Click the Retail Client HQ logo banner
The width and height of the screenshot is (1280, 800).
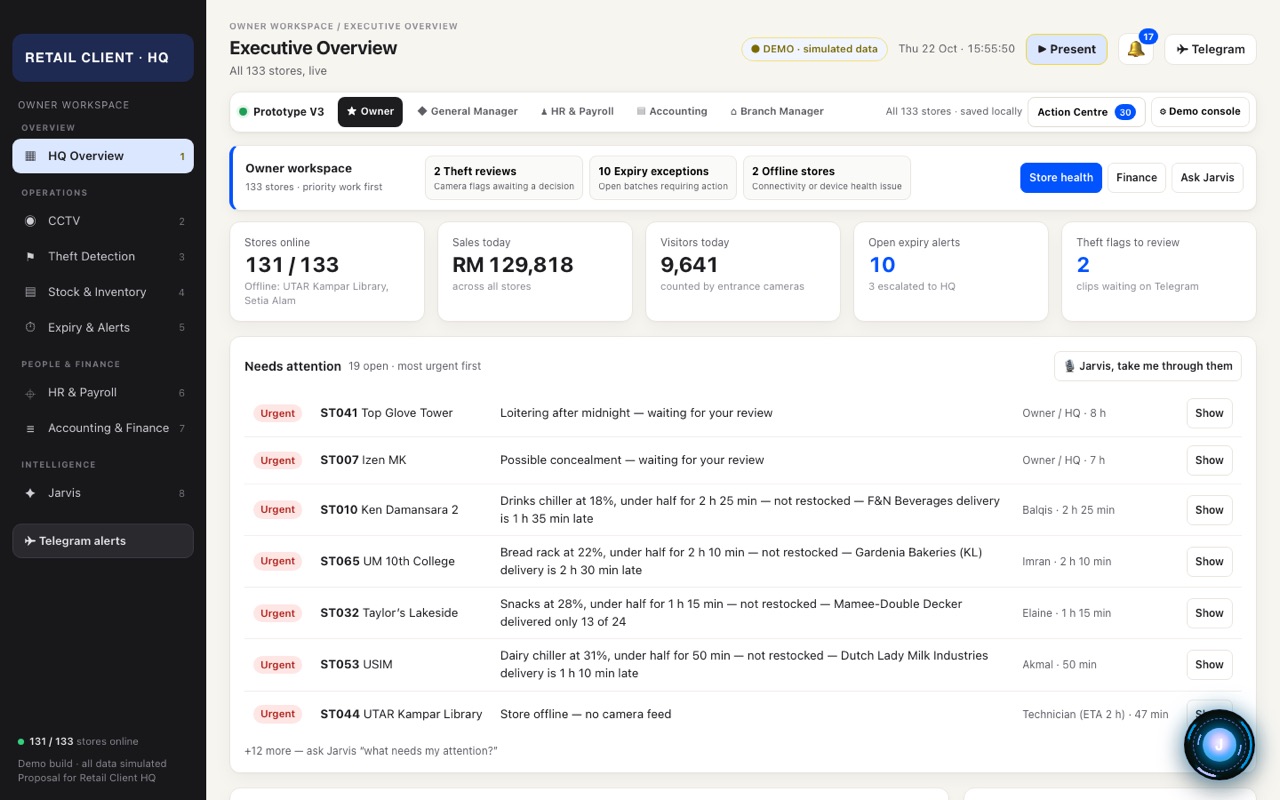coord(103,58)
